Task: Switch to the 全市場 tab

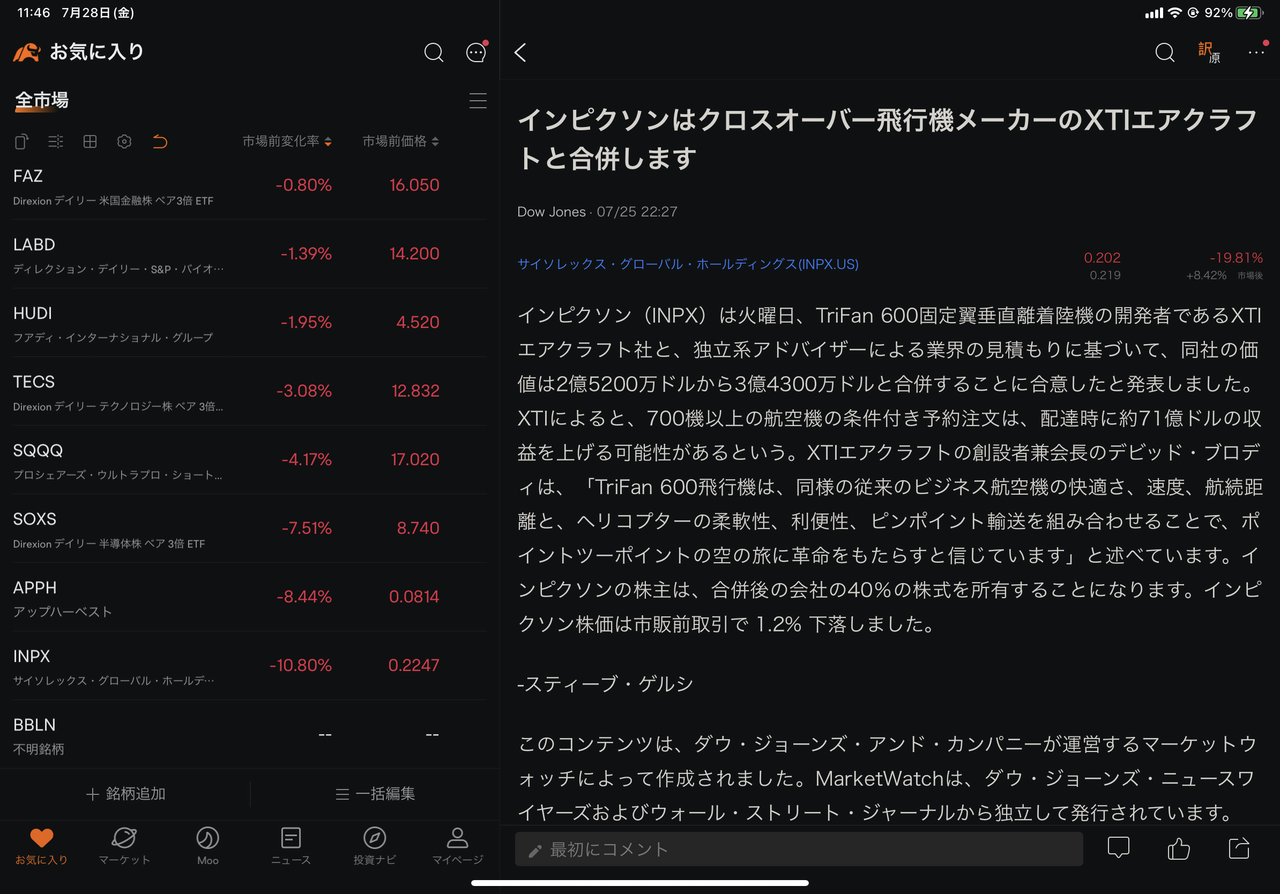Action: 38,100
